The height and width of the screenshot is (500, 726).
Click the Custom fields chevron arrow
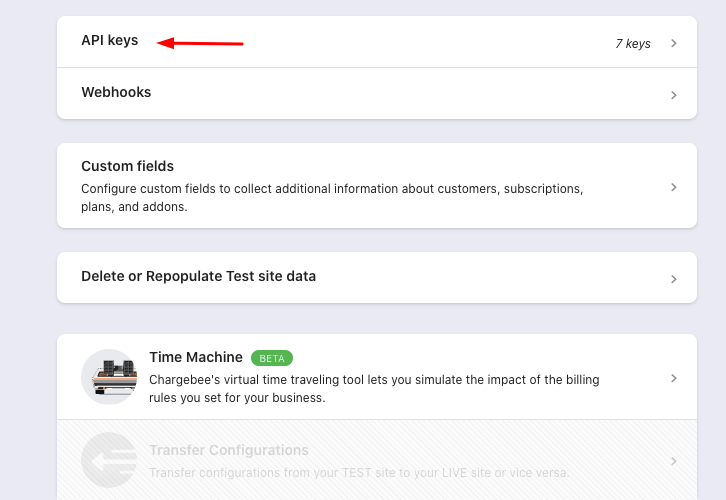[674, 187]
